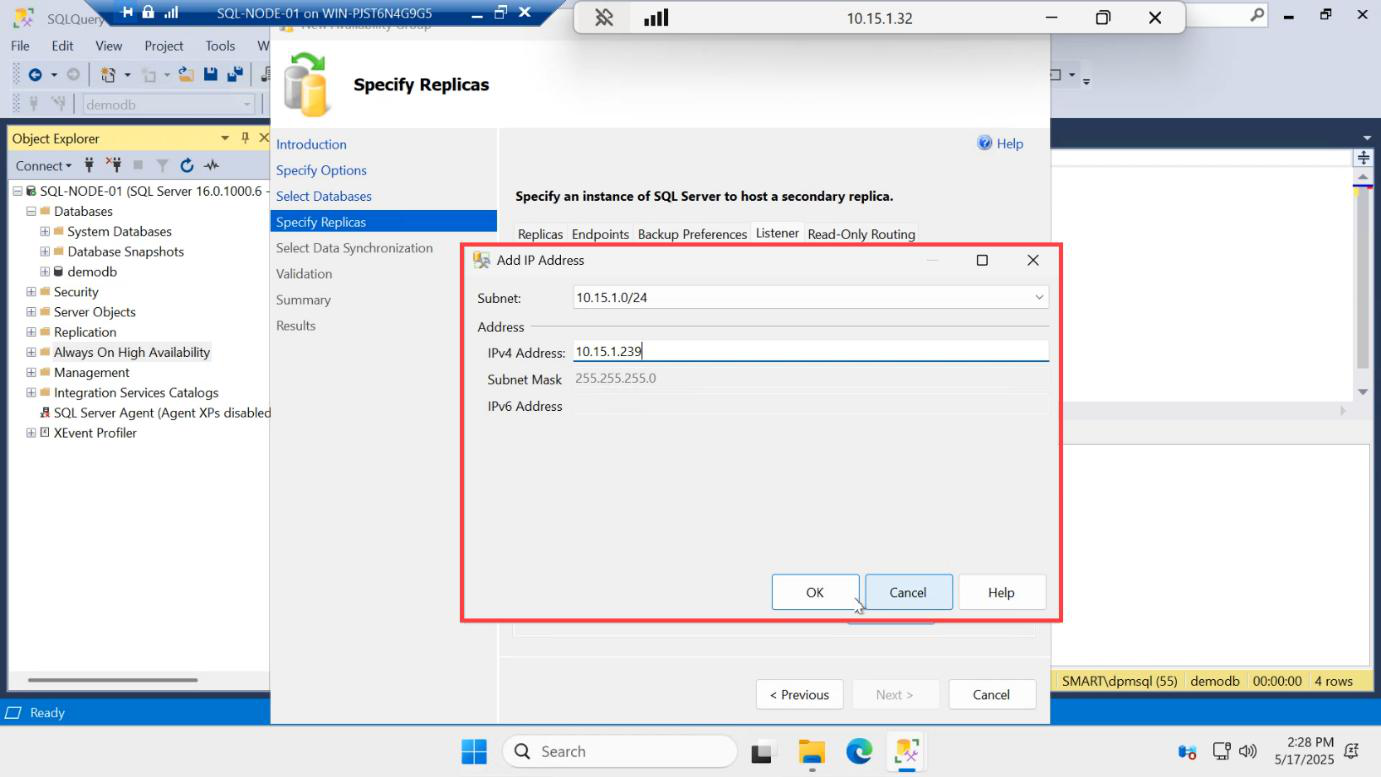Open the Project menu
The width and height of the screenshot is (1381, 777).
[x=164, y=46]
